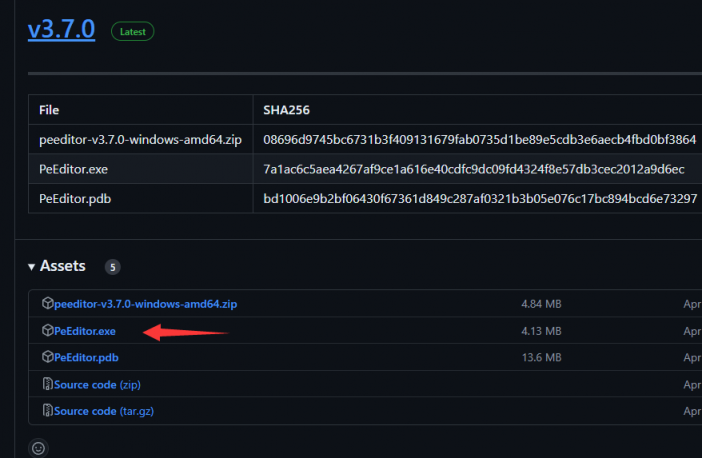Click the archive icon beside Source code (tar.gz)
Screen dimensions: 702x458
coord(47,411)
